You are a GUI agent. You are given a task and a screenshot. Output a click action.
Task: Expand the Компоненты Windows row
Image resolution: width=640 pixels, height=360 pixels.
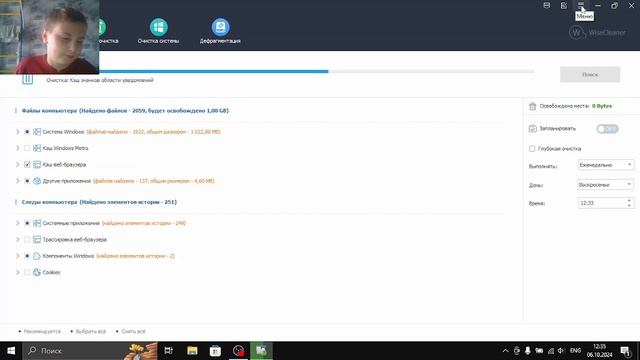[18, 256]
